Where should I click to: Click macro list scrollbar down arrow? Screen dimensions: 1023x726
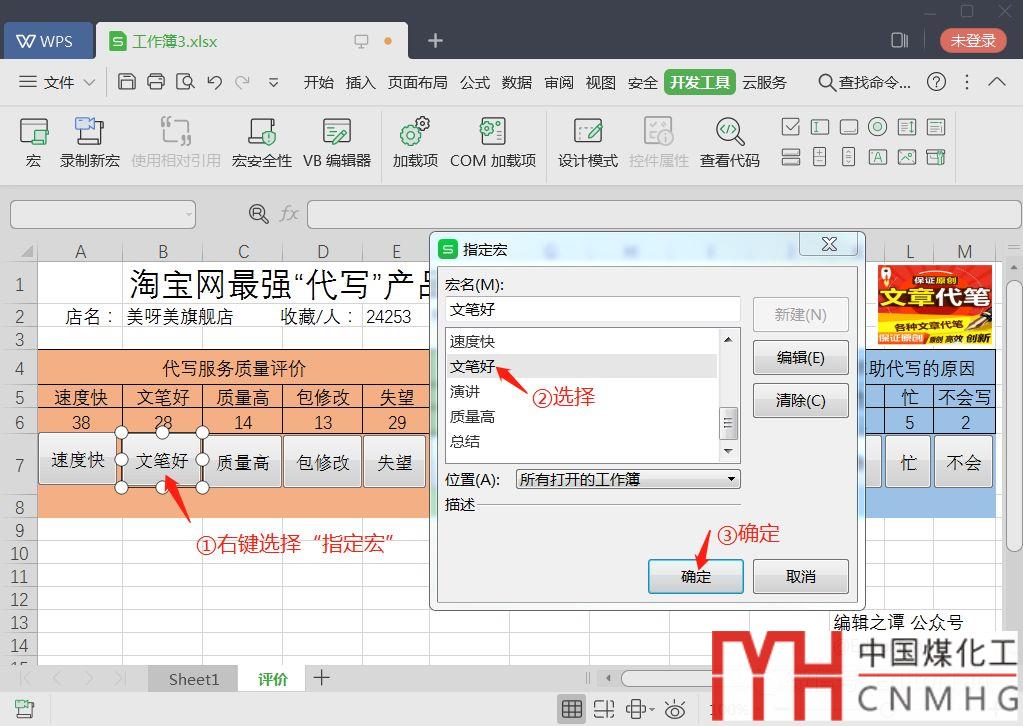click(728, 451)
